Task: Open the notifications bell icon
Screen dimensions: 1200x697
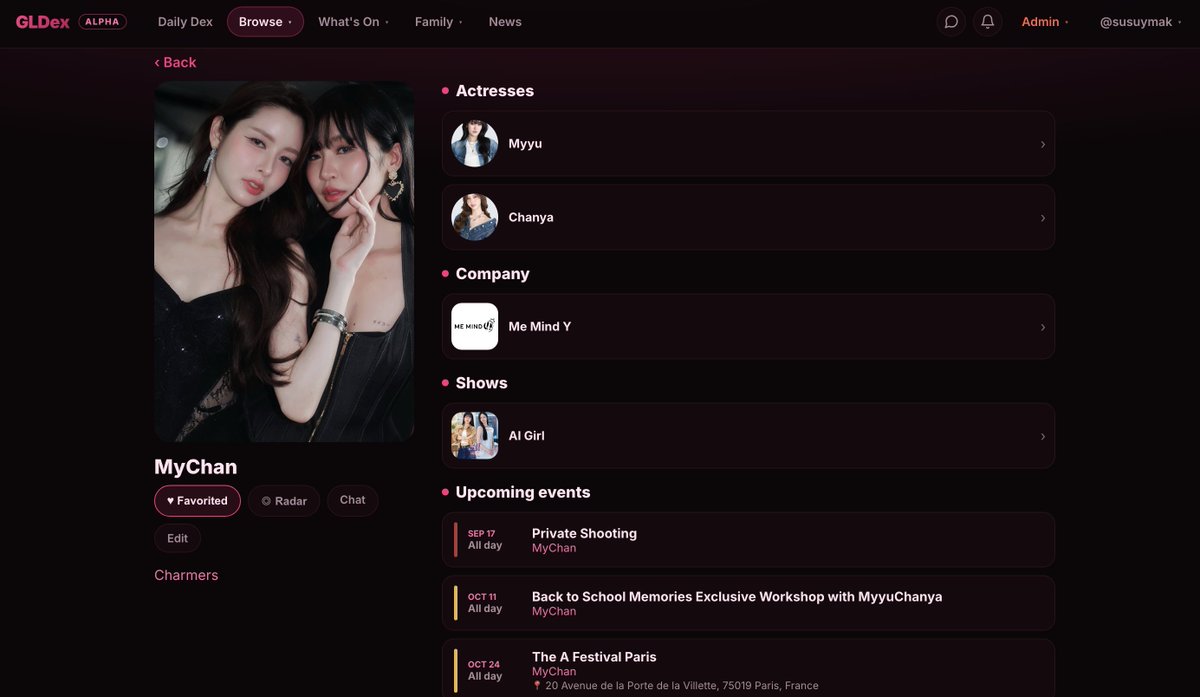Action: (988, 22)
